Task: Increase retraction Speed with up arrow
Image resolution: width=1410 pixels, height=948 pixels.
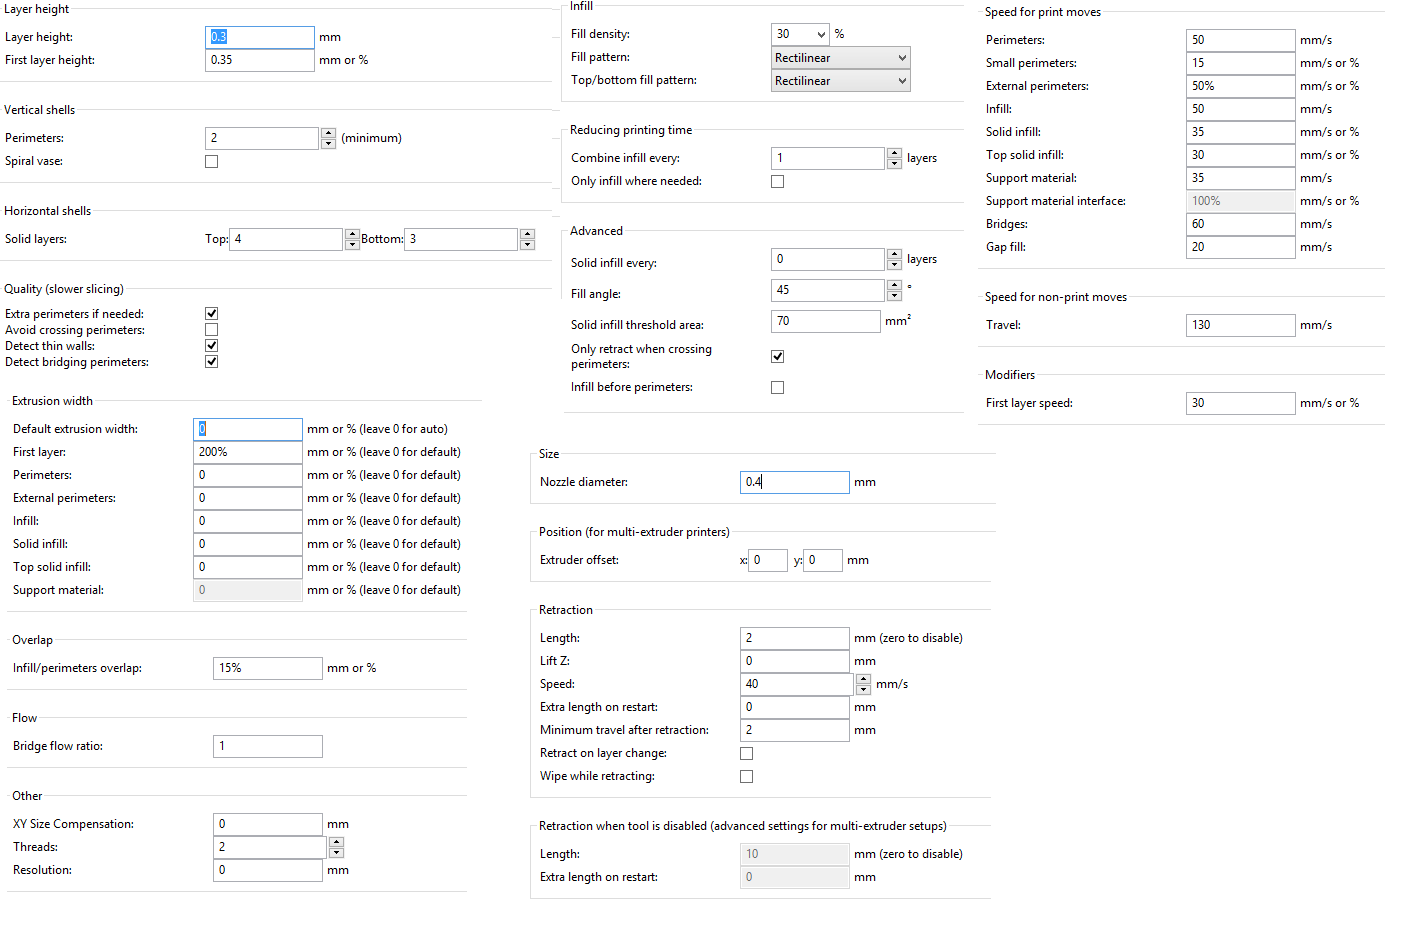Action: click(x=863, y=679)
